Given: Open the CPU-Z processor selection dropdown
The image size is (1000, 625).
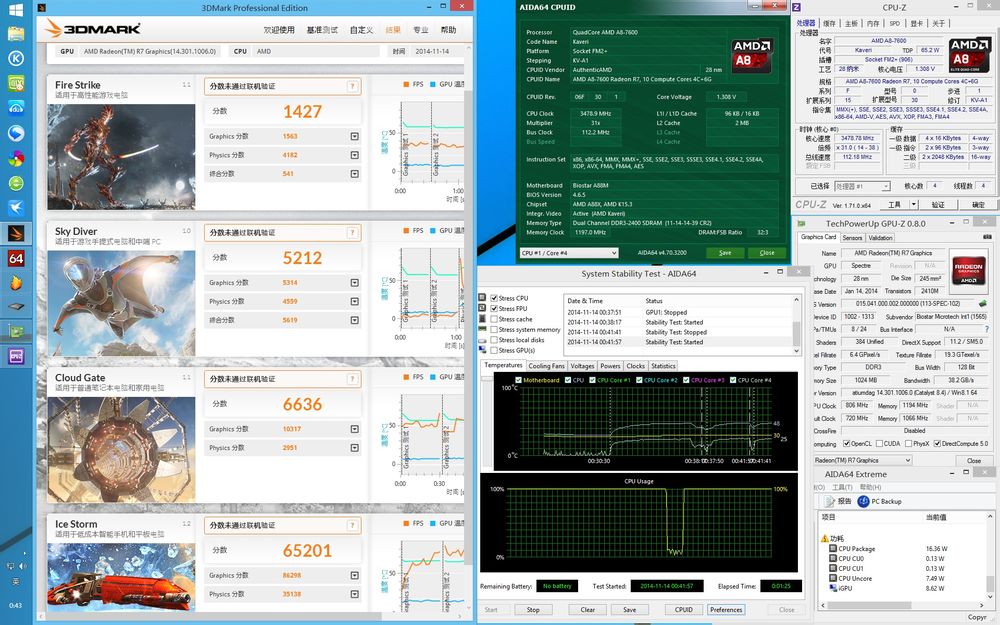Looking at the screenshot, I should click(x=862, y=186).
